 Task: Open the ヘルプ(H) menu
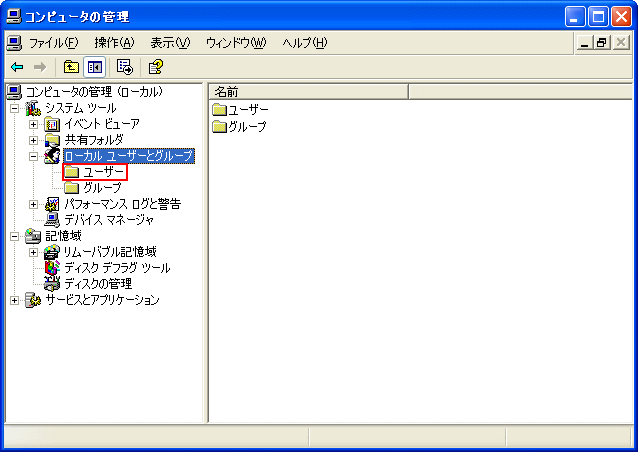point(305,43)
